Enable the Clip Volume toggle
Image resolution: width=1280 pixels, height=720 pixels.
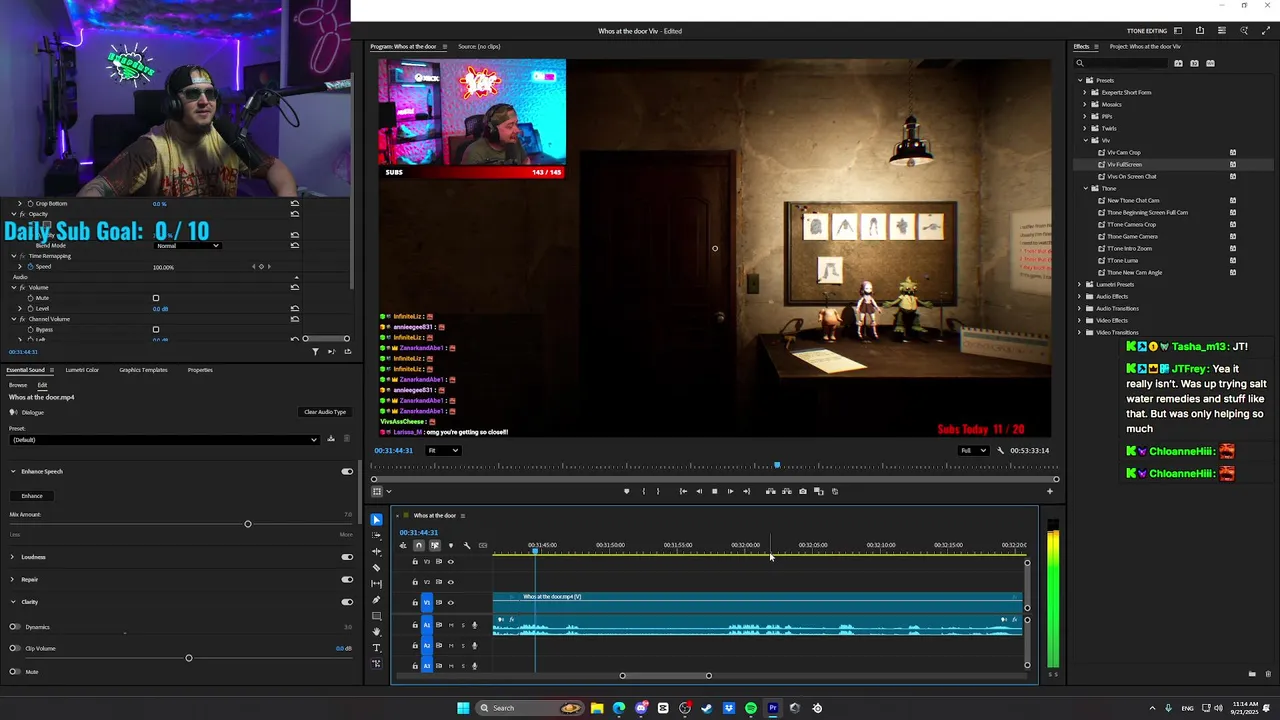click(15, 648)
